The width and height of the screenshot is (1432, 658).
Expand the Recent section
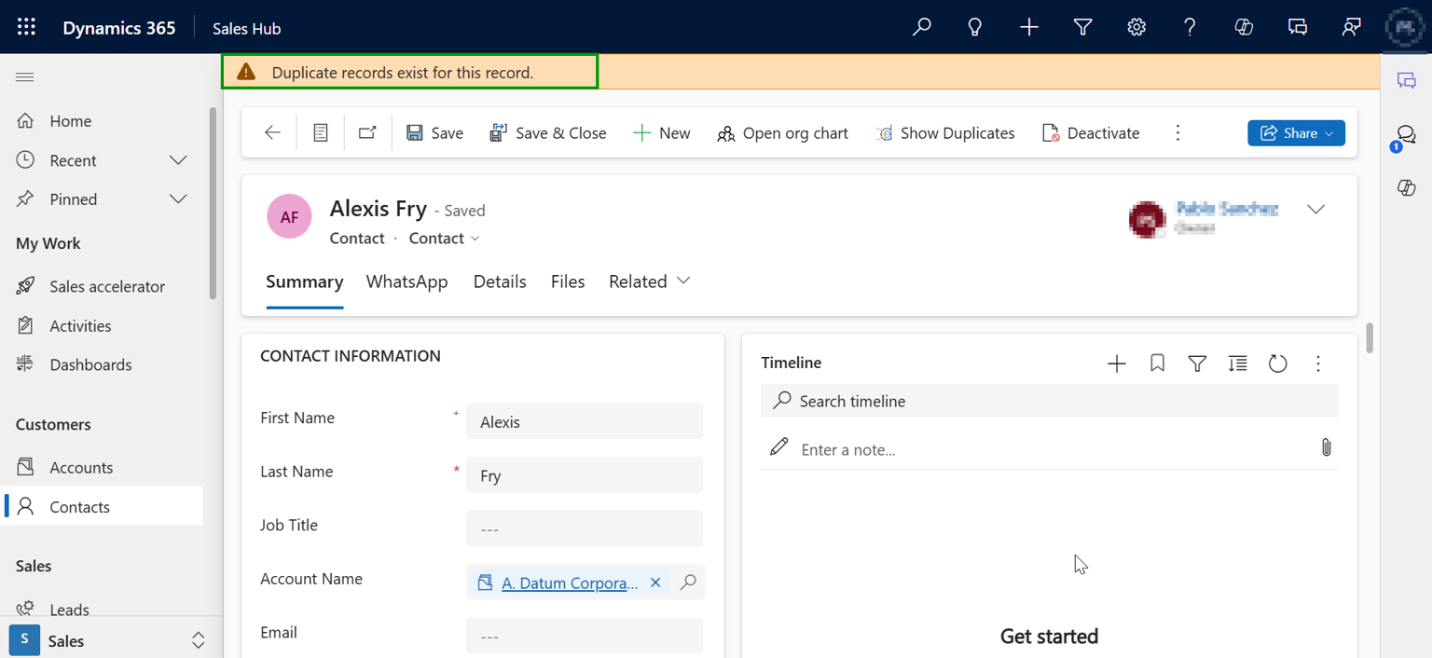[177, 160]
